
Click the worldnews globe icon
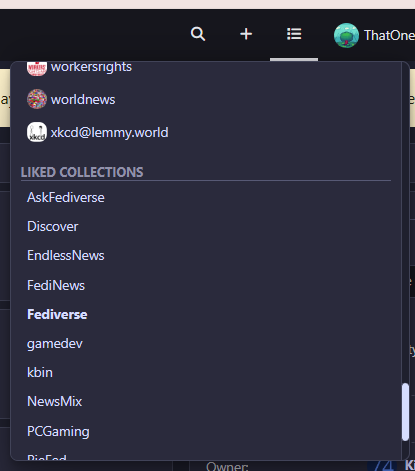[x=37, y=99]
